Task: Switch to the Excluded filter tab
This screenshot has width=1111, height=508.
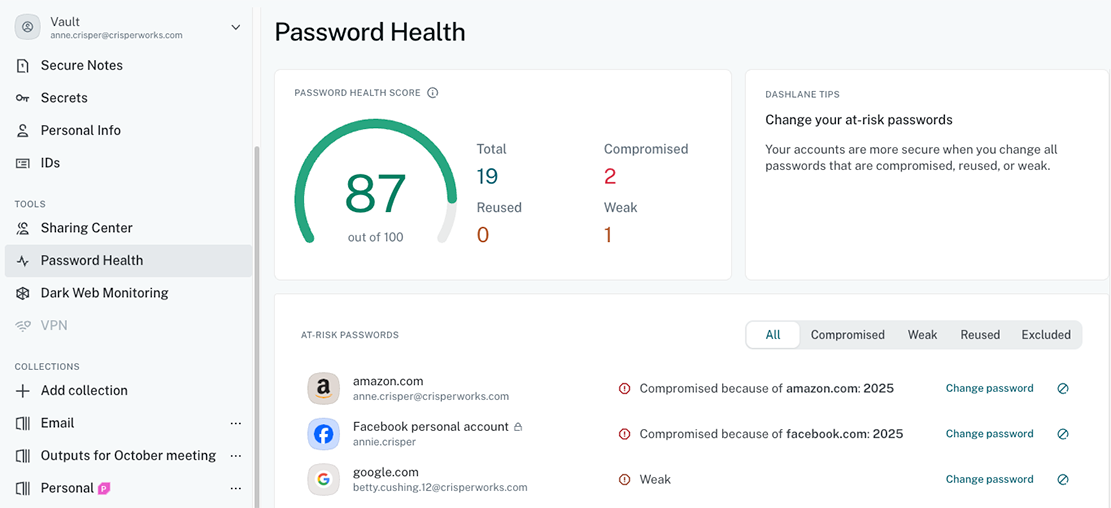Action: (1046, 334)
